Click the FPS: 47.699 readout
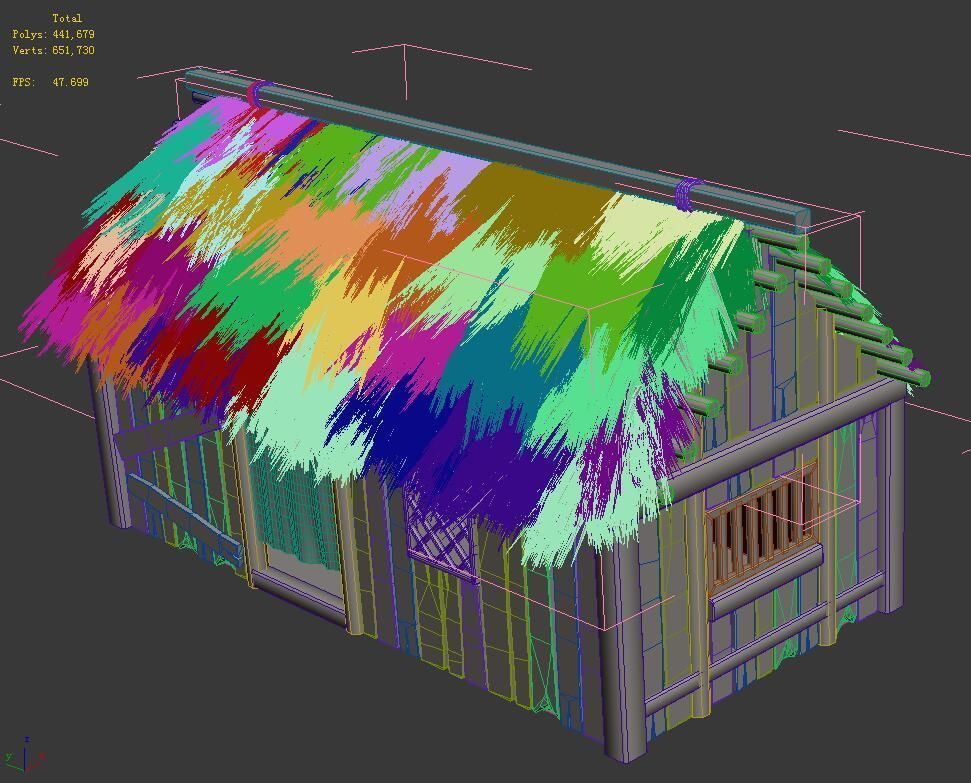The image size is (971, 783). click(50, 82)
